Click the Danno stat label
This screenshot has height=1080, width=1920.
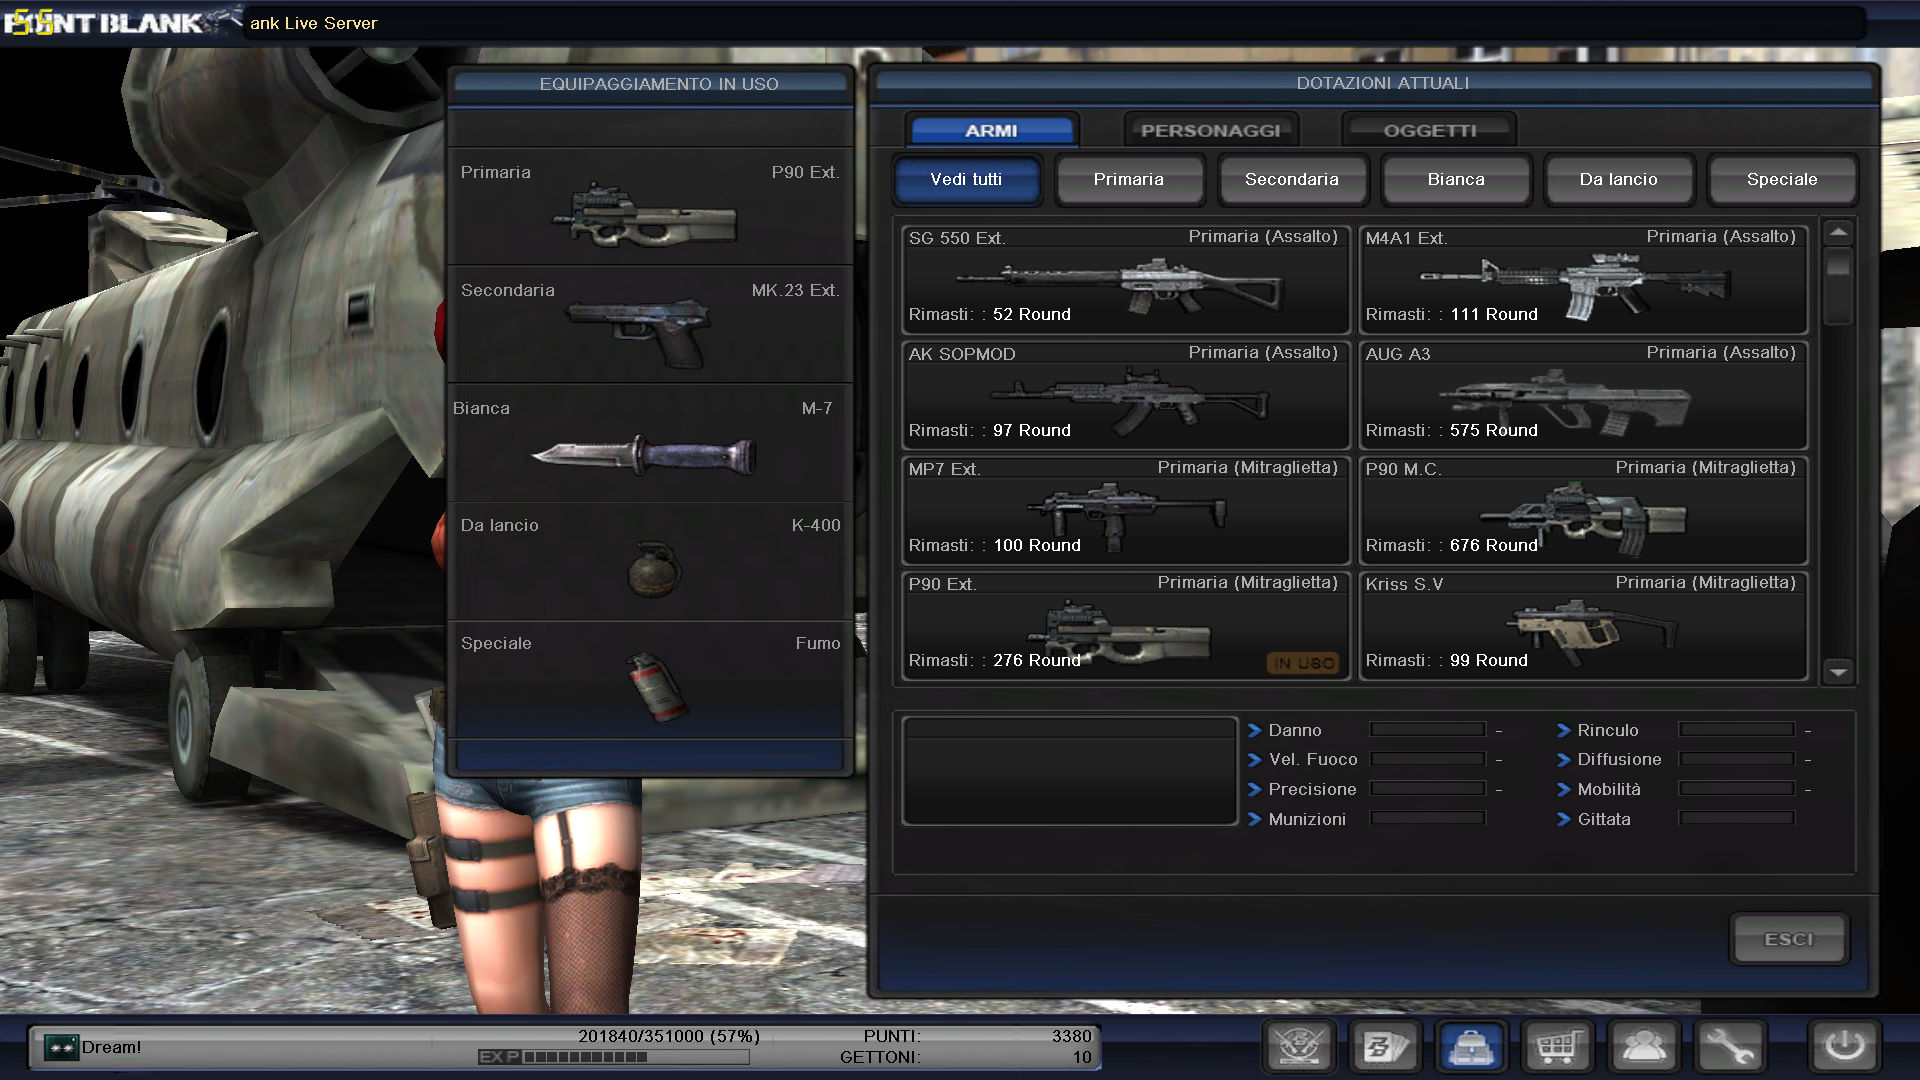[1295, 730]
